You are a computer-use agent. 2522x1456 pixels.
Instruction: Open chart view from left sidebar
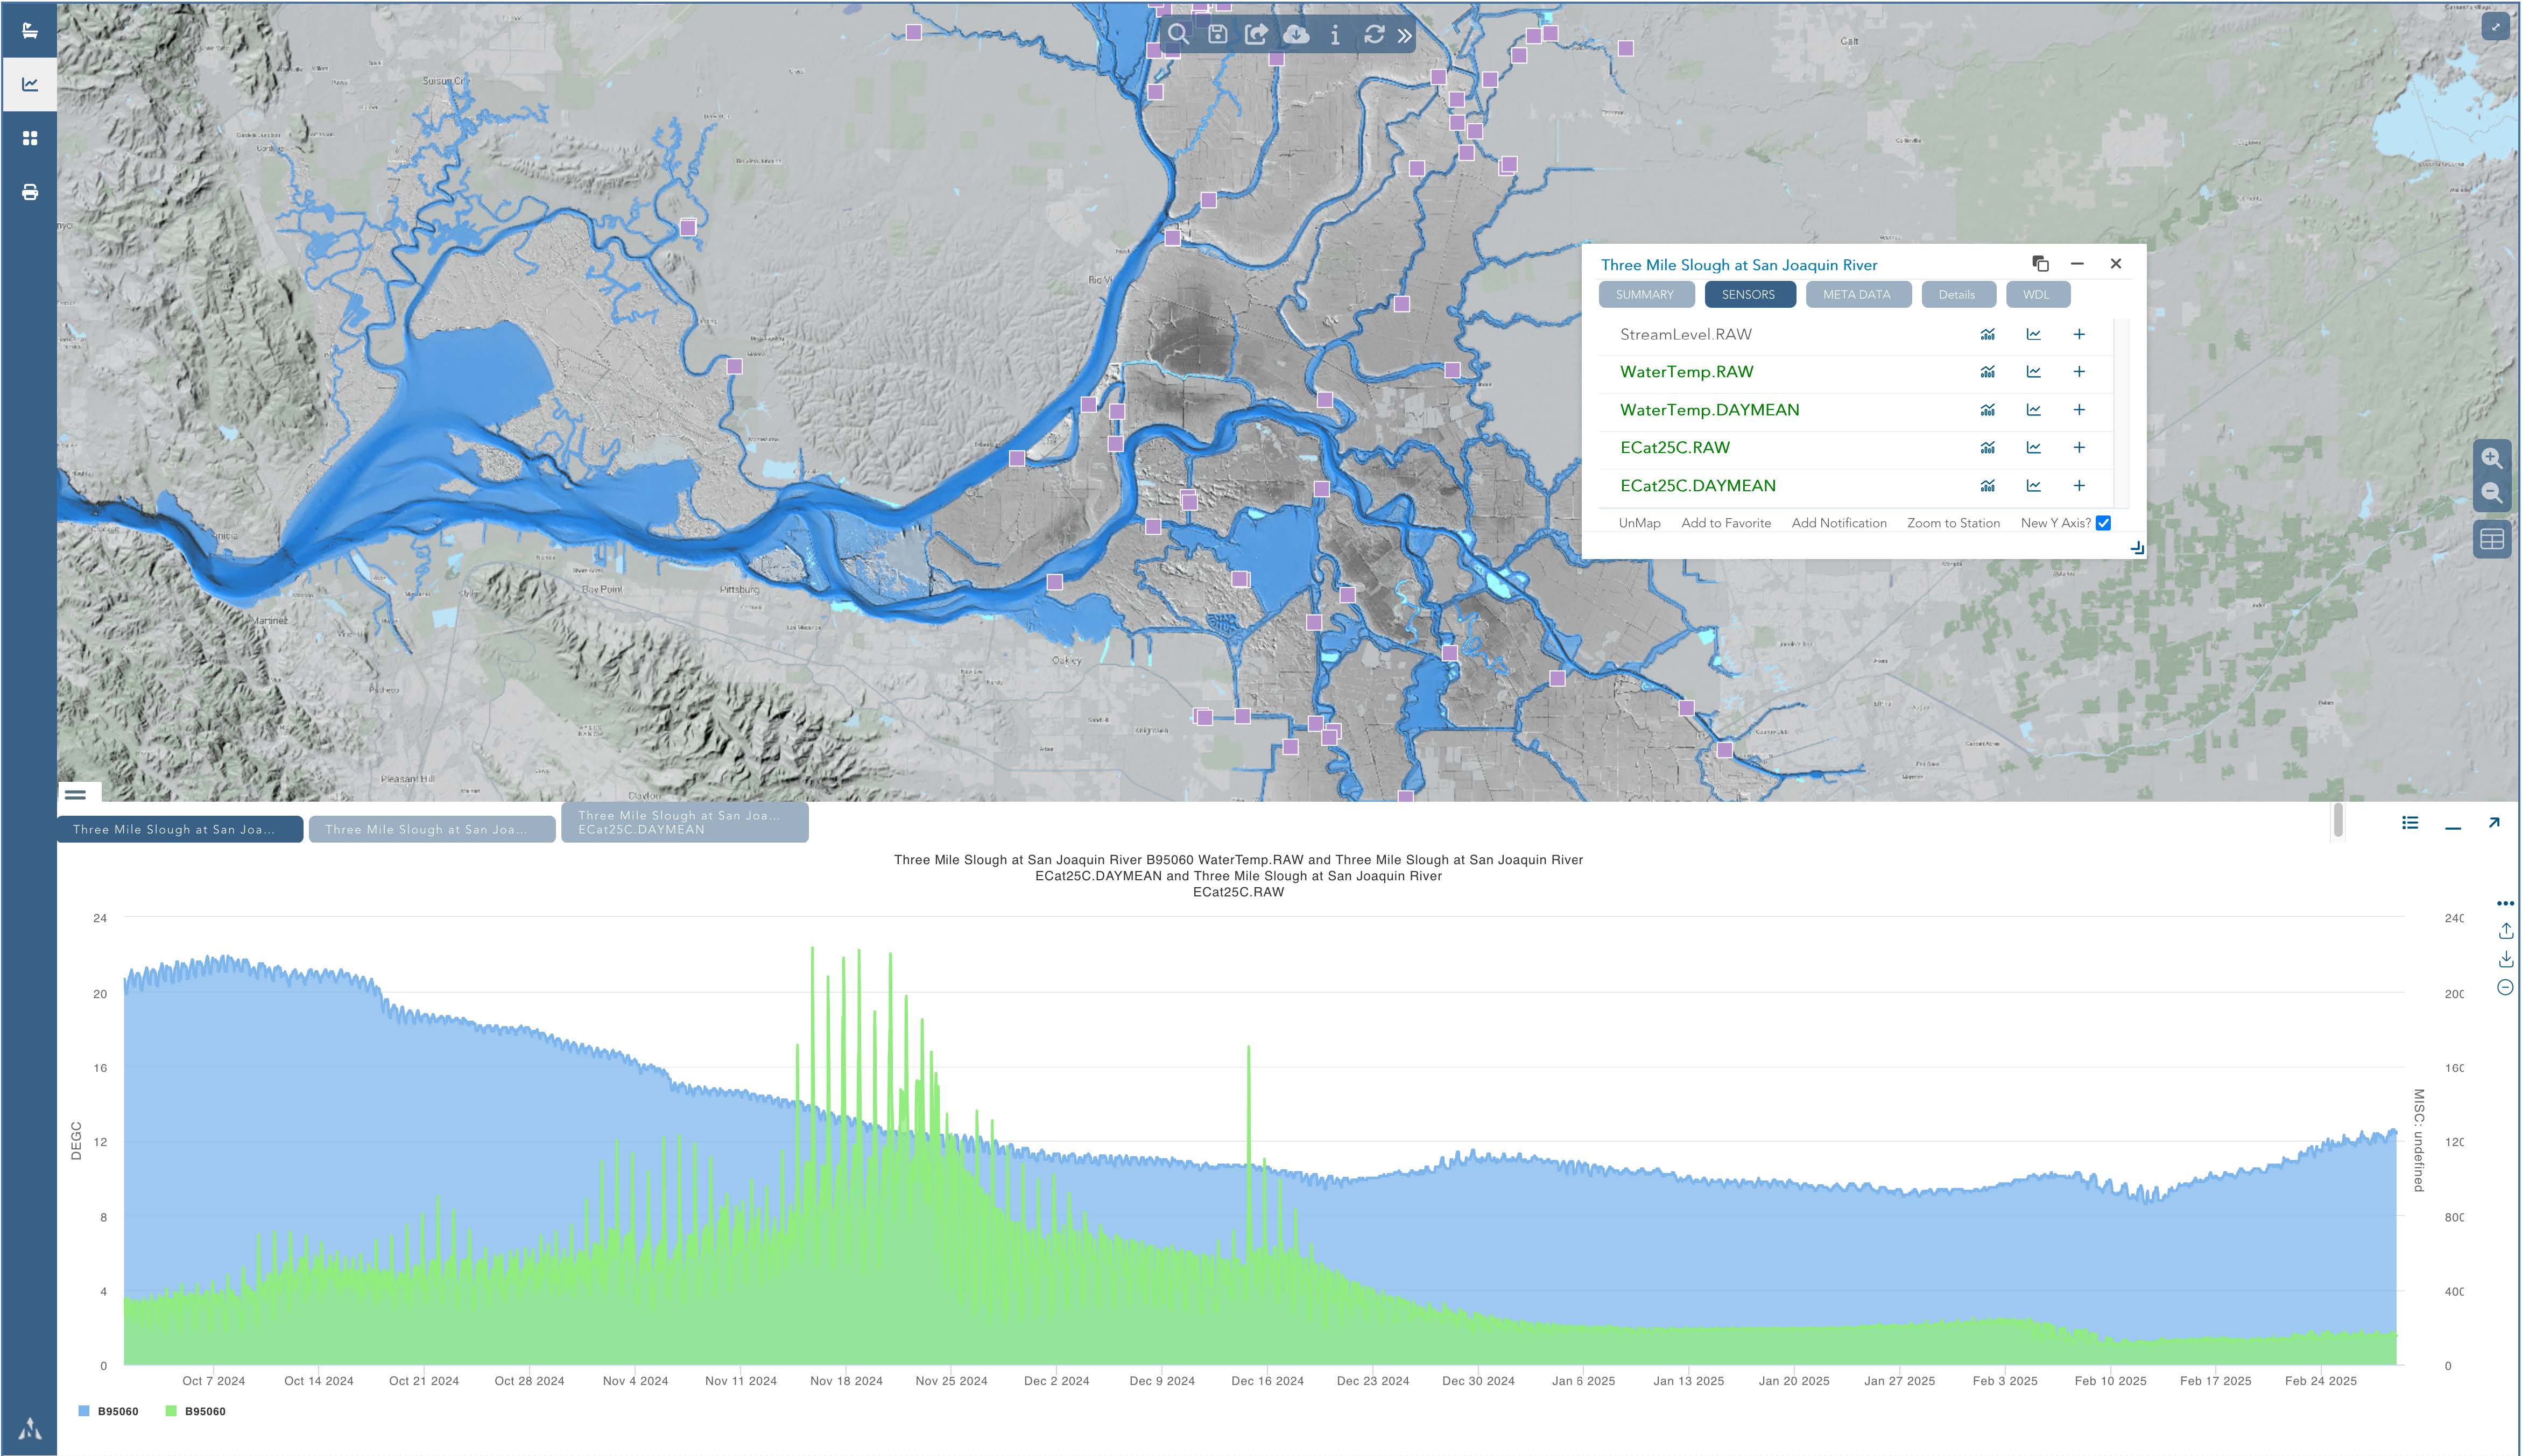30,85
